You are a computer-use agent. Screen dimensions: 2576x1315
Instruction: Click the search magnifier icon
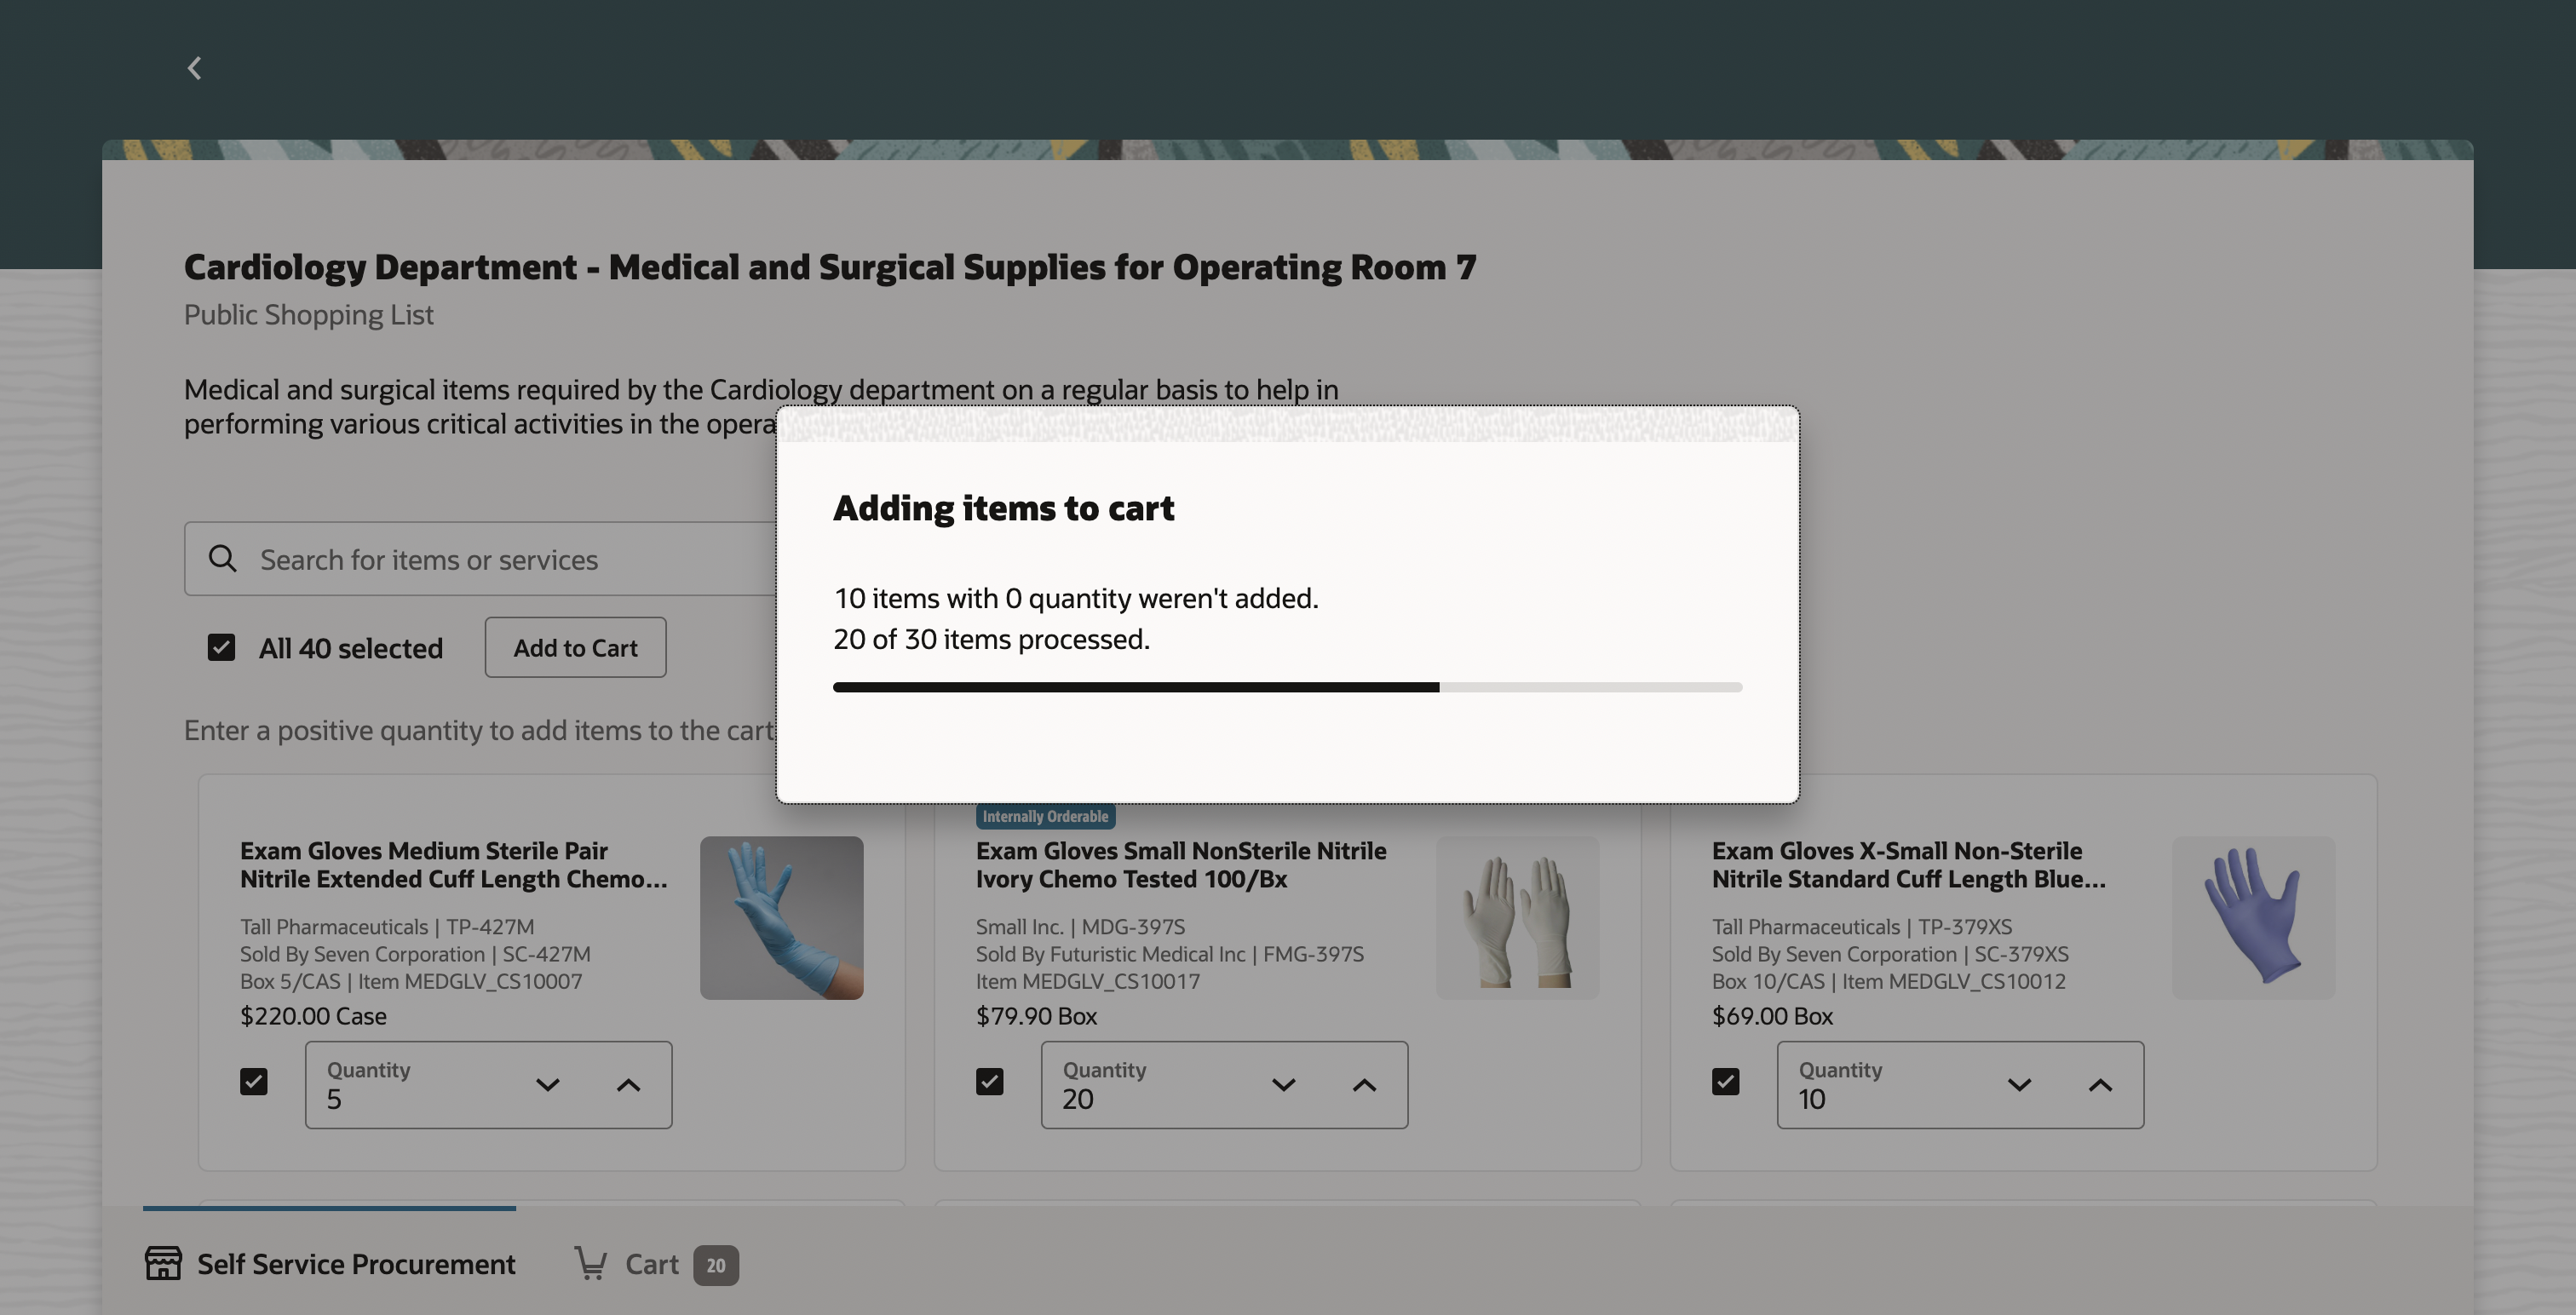223,559
